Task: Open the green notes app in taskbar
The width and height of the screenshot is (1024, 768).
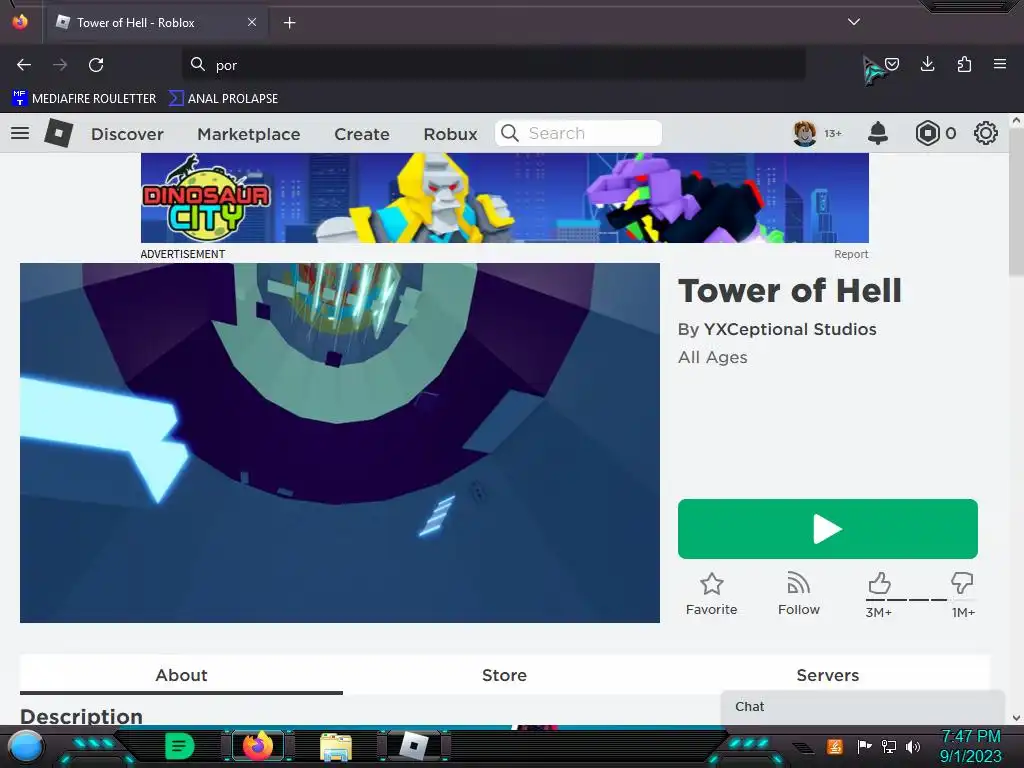Action: (178, 746)
